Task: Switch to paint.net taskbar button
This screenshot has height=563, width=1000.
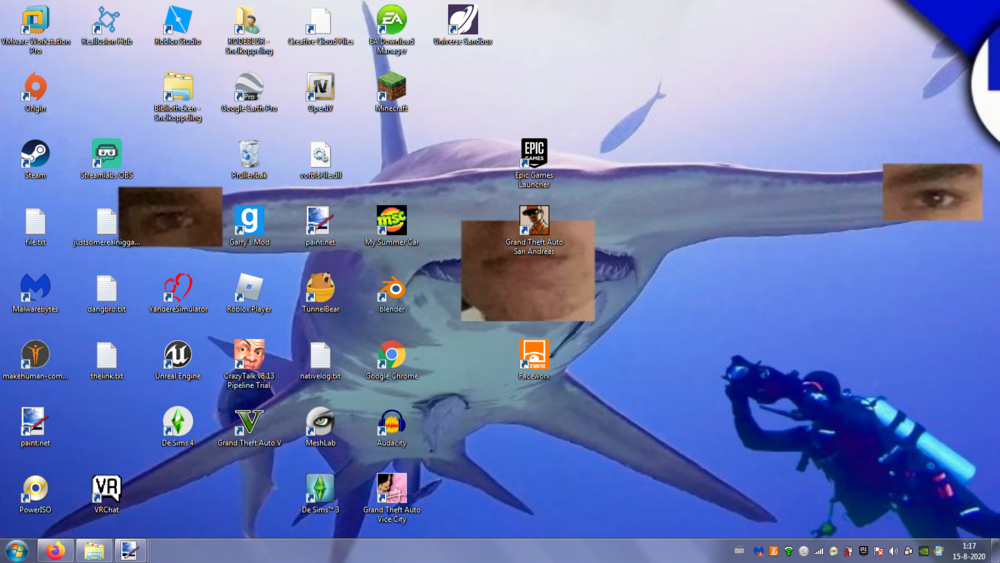Action: pyautogui.click(x=131, y=550)
